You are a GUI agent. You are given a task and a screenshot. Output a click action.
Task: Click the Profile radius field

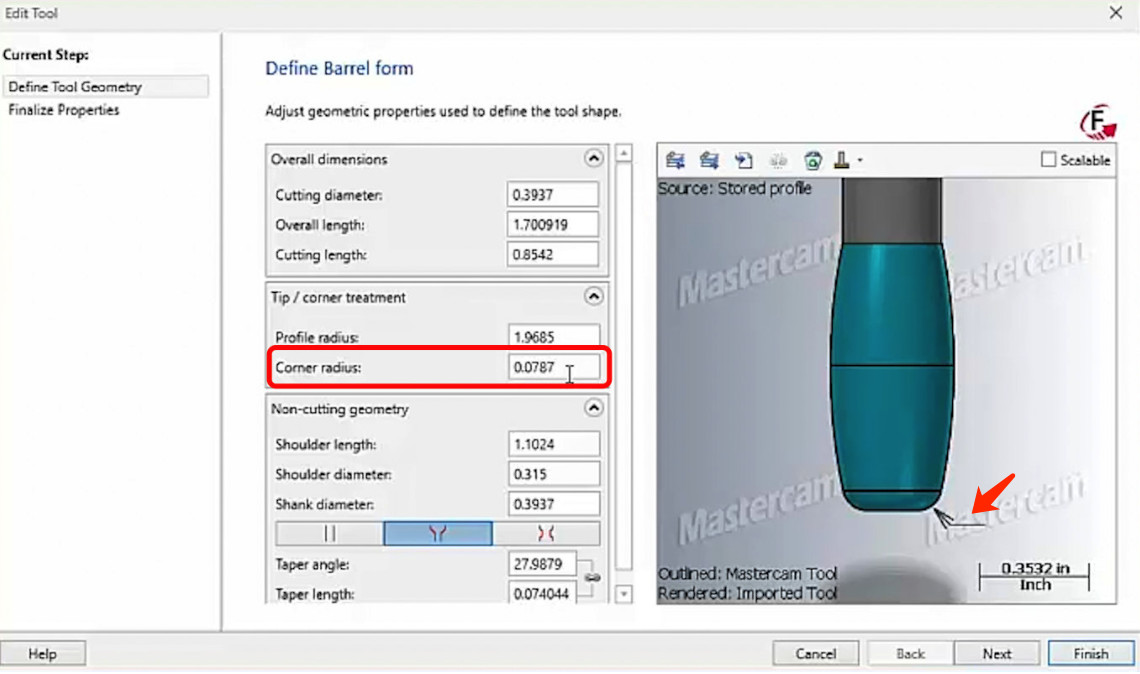point(554,337)
